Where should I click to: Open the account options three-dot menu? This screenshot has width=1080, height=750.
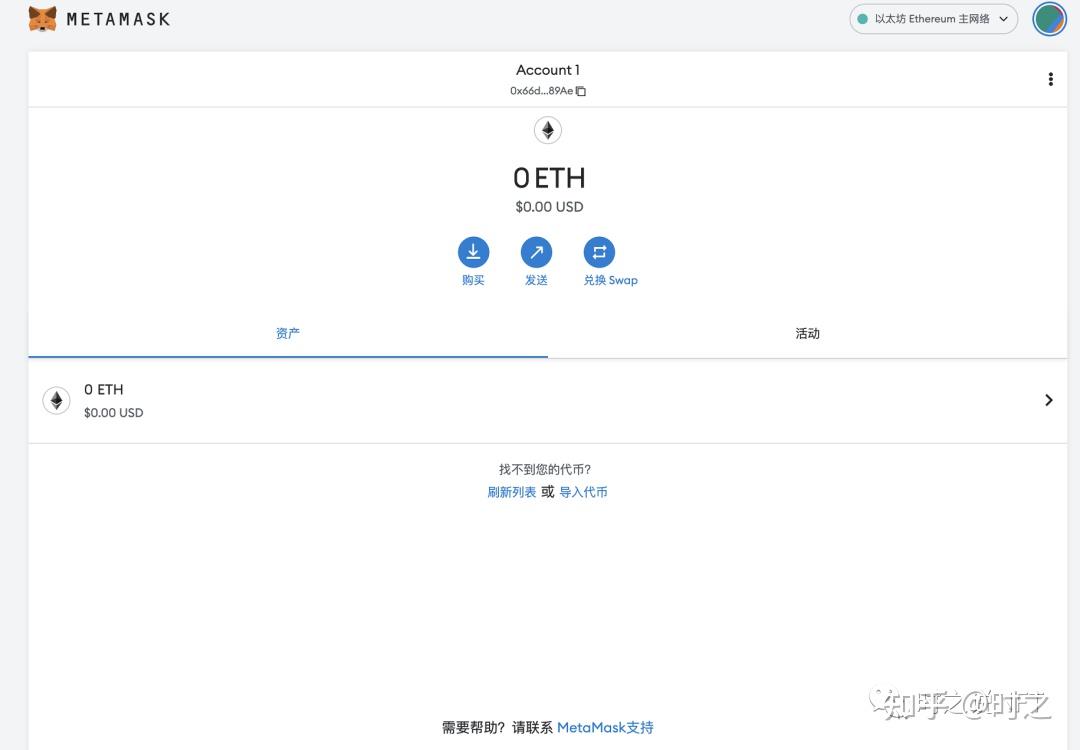pos(1050,78)
